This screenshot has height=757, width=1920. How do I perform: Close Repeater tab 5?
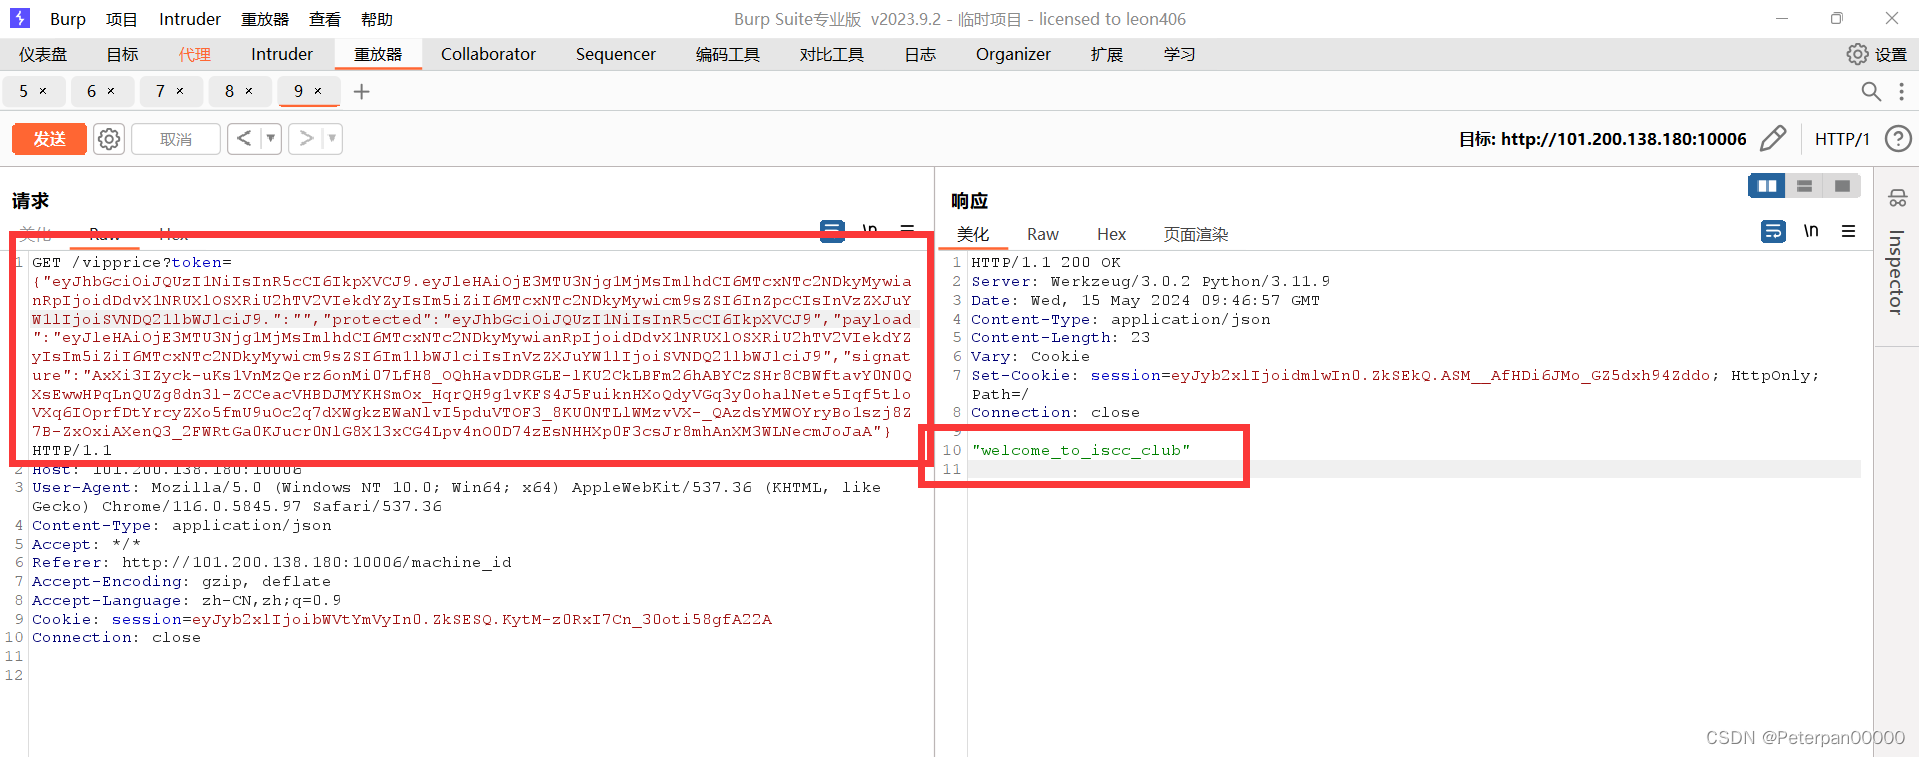[43, 91]
